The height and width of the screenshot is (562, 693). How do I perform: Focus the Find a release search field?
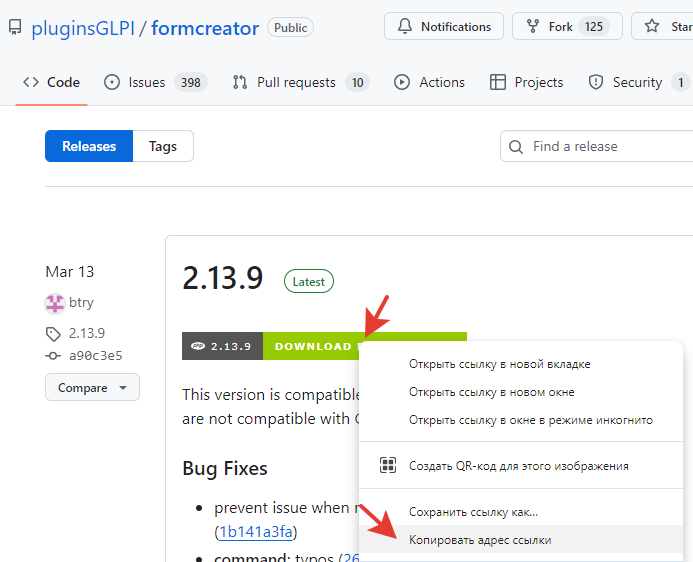(x=597, y=146)
